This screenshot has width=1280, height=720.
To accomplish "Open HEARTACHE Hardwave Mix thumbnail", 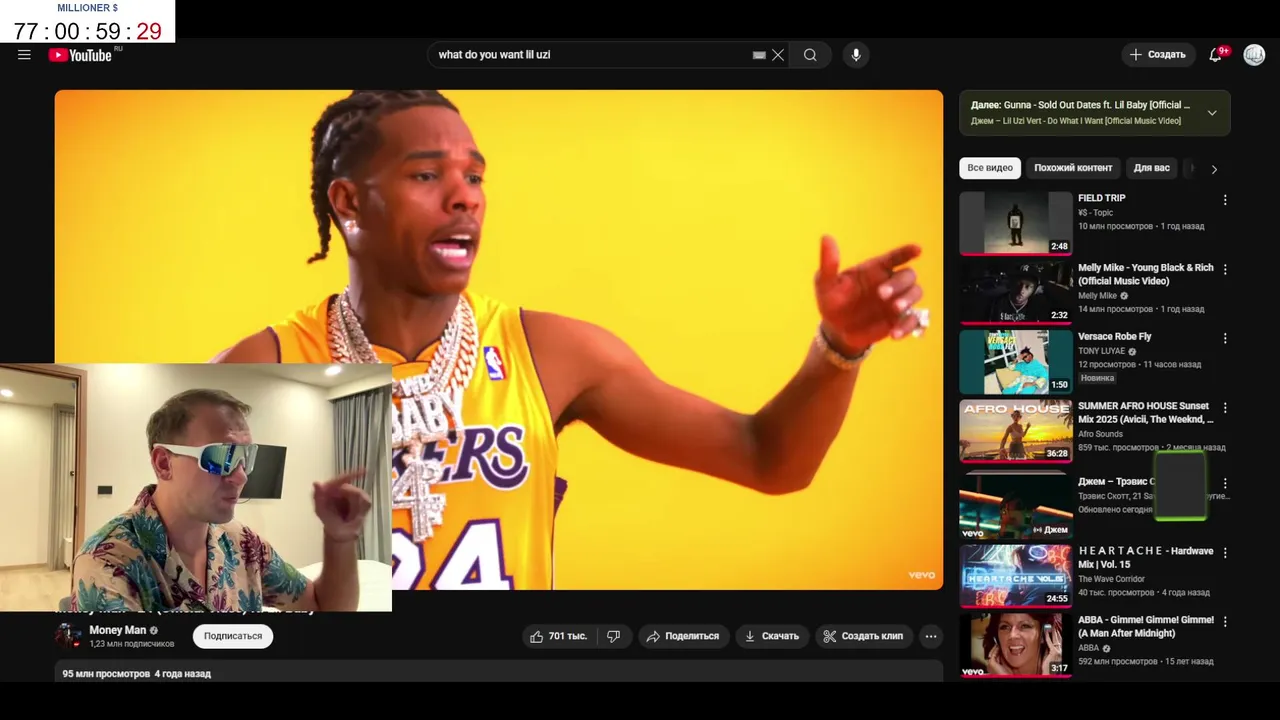I will (1016, 575).
